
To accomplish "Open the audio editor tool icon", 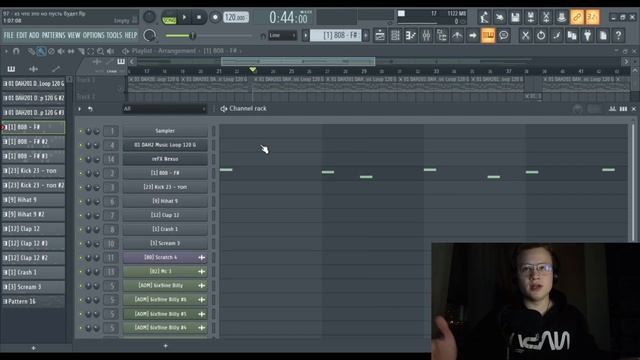I will (x=556, y=36).
